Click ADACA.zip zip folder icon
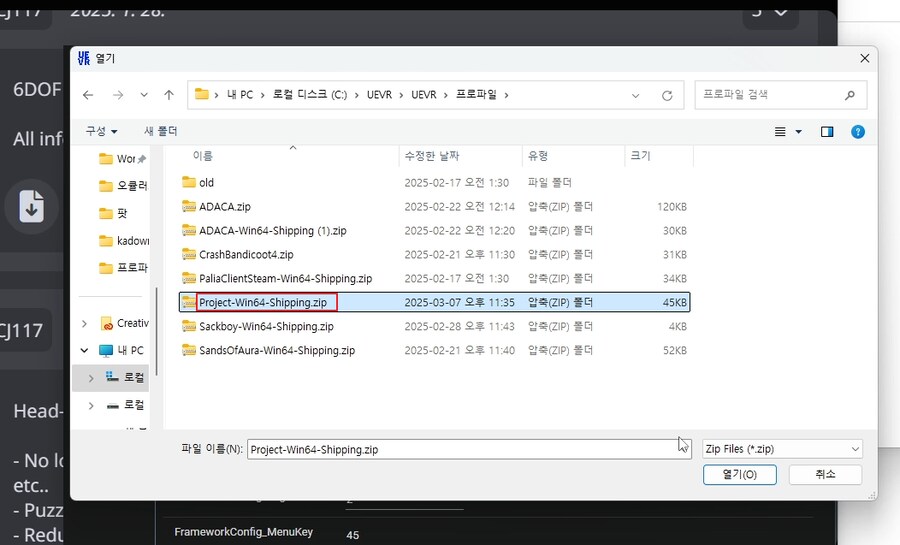 click(189, 206)
